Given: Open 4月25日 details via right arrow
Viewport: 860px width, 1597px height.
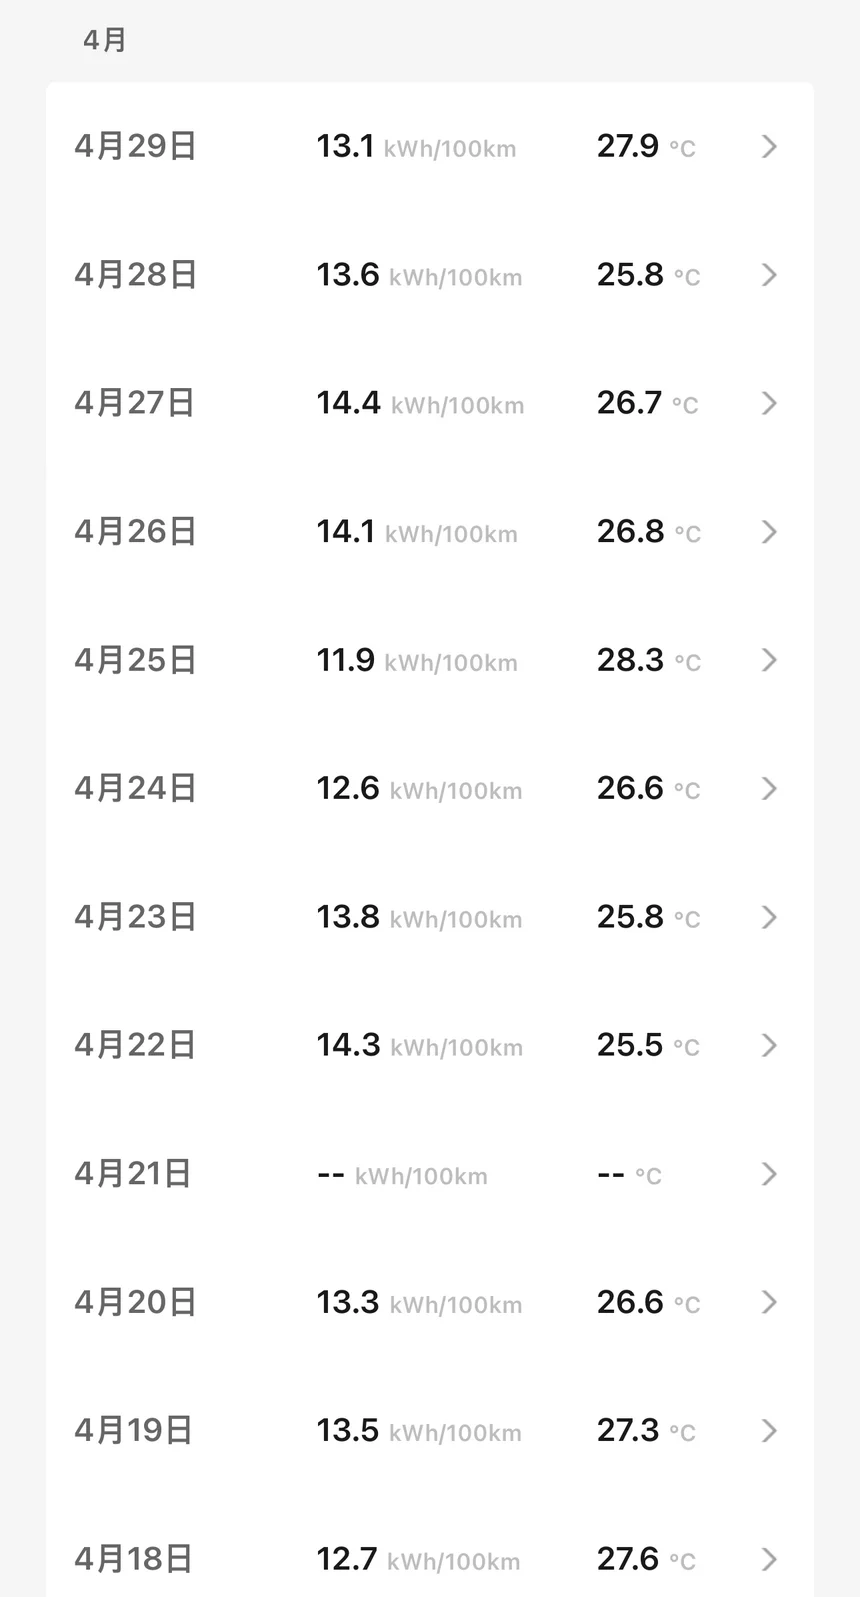Looking at the screenshot, I should click(x=769, y=660).
